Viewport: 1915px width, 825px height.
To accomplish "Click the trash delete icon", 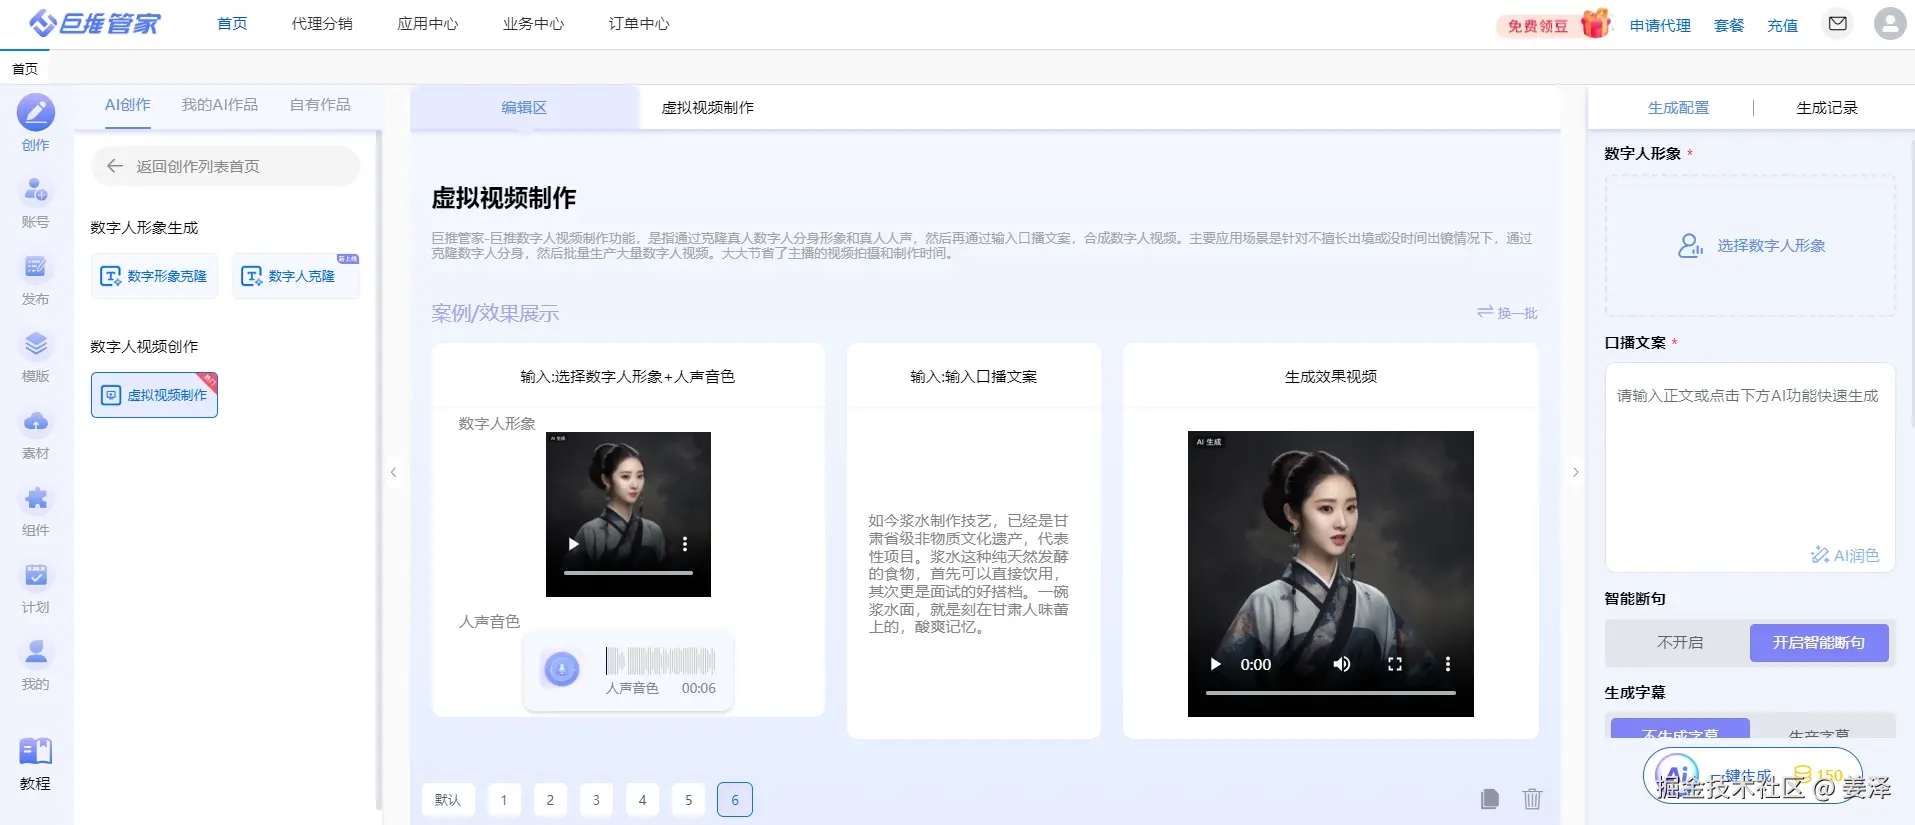I will (x=1532, y=798).
